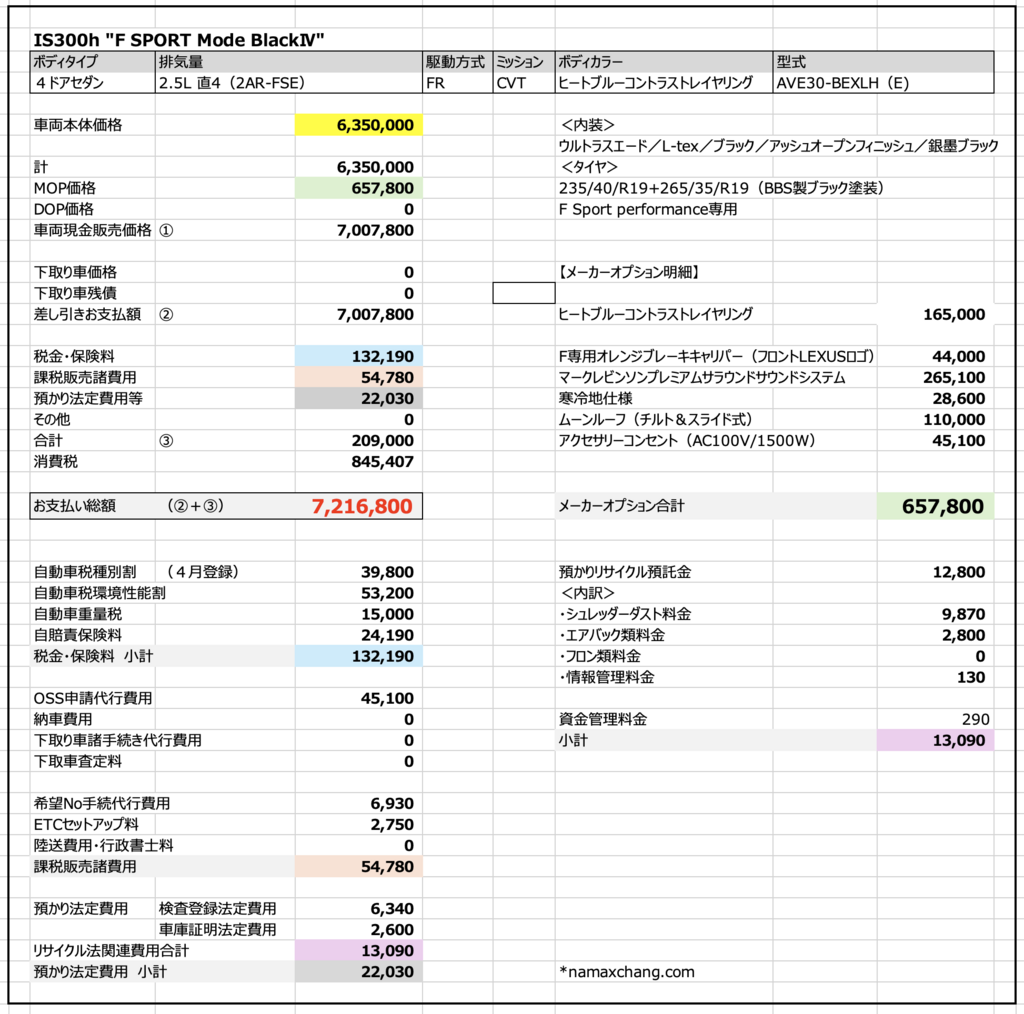
Task: Click the "リサイクル法関連費用合計" label
Action: (x=111, y=951)
